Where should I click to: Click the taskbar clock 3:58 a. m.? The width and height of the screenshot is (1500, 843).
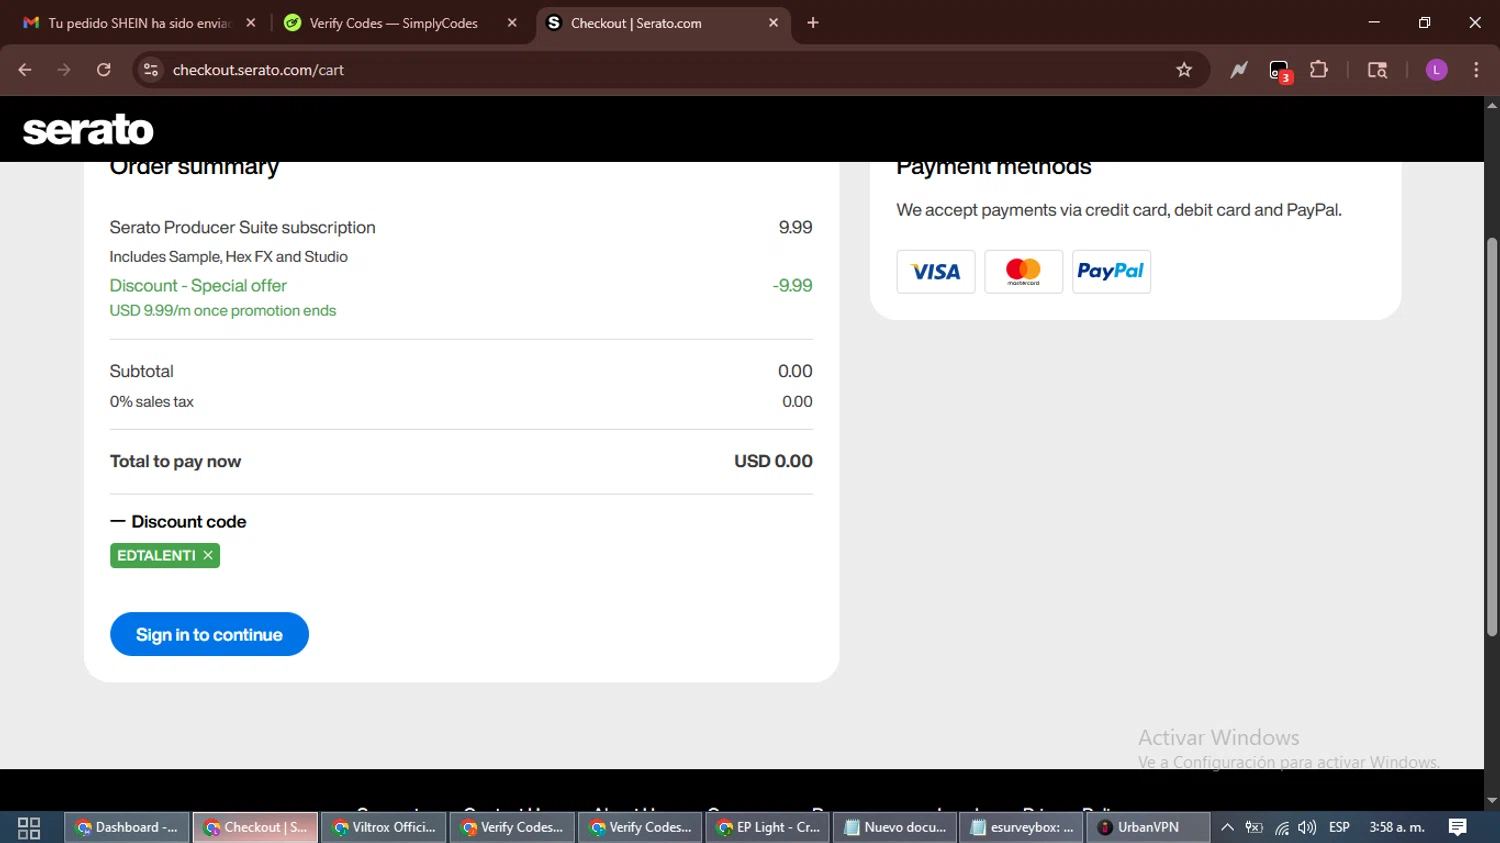click(1397, 828)
